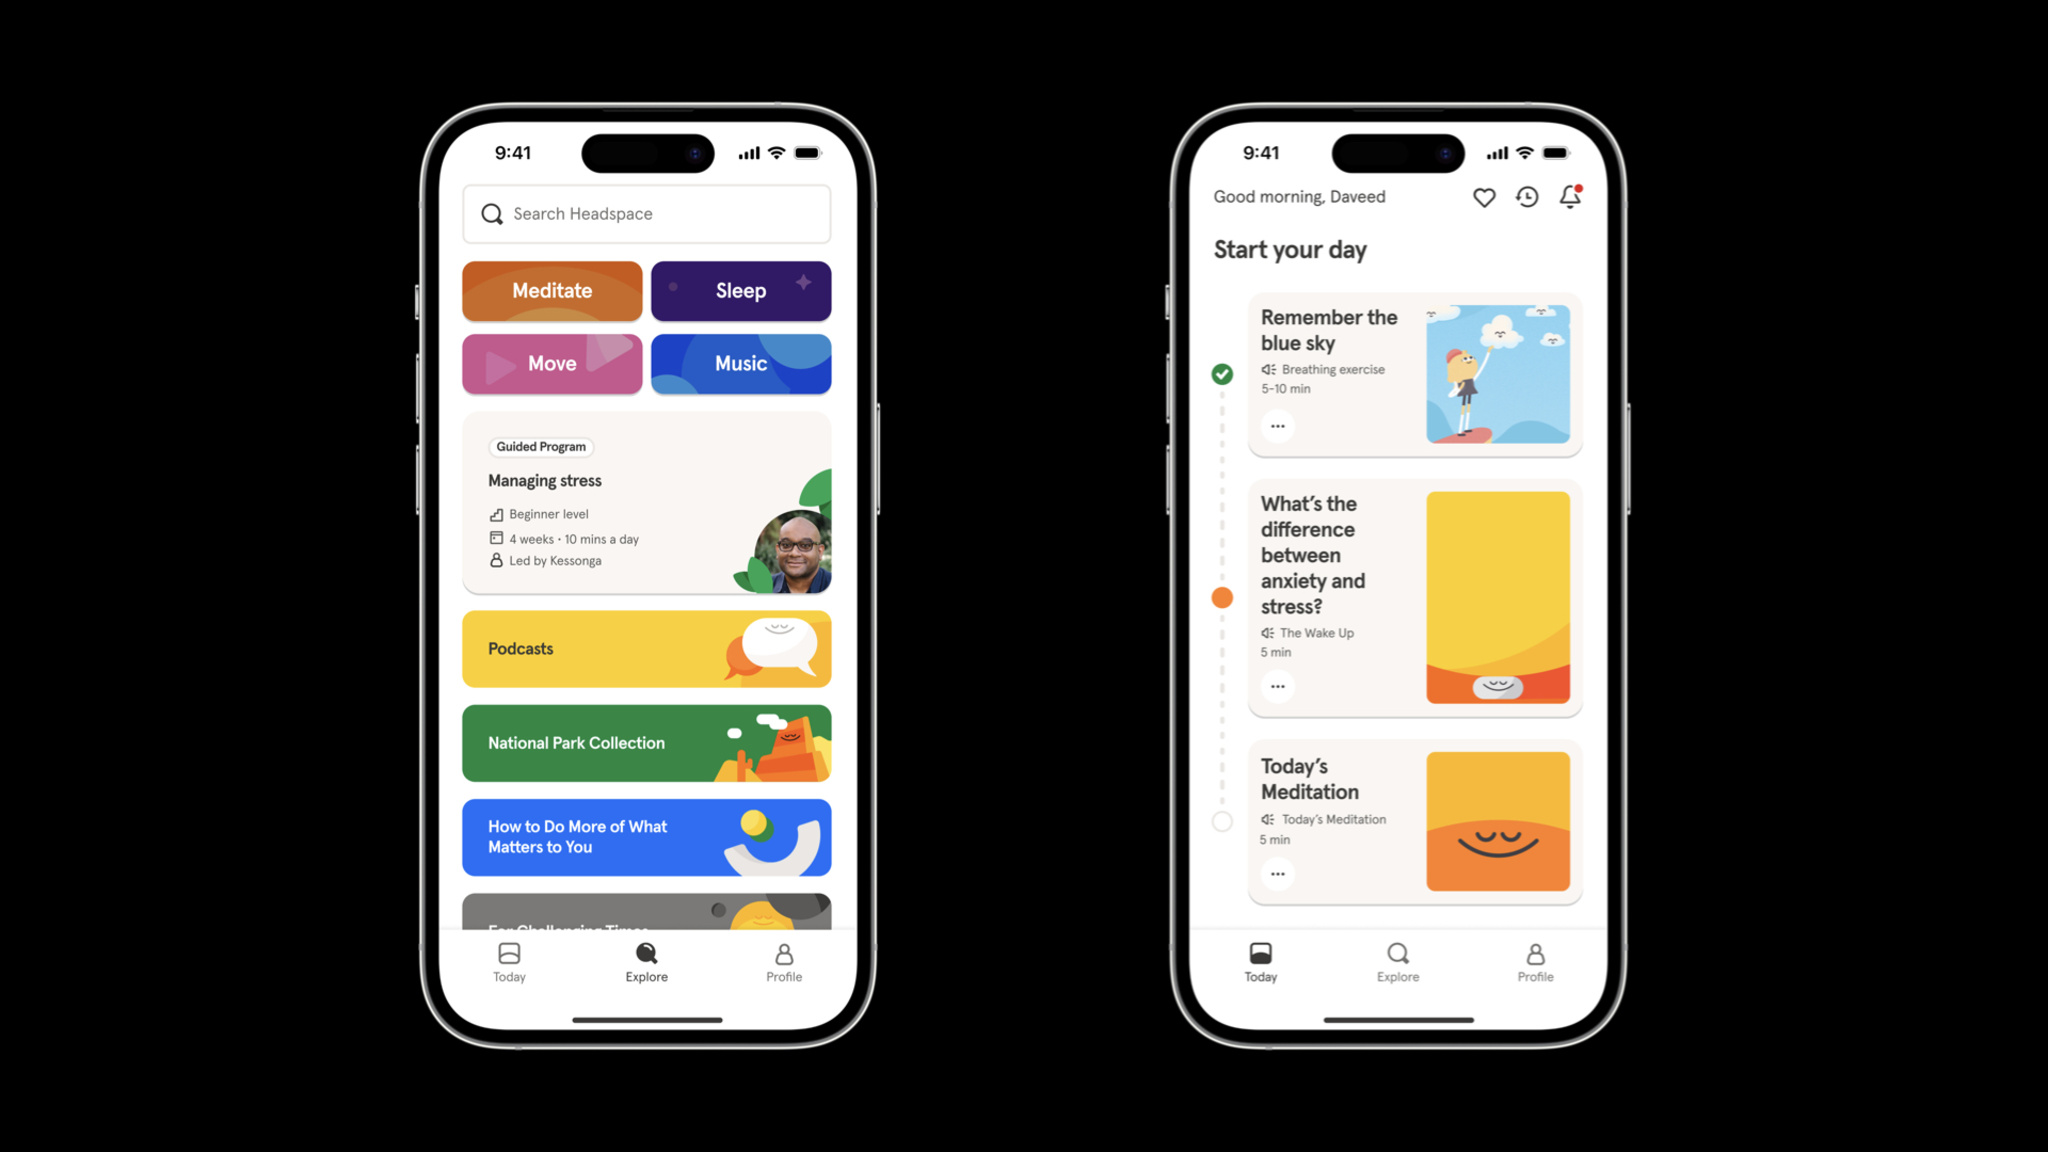Tap 'How to Do More of What Matters'

[646, 837]
